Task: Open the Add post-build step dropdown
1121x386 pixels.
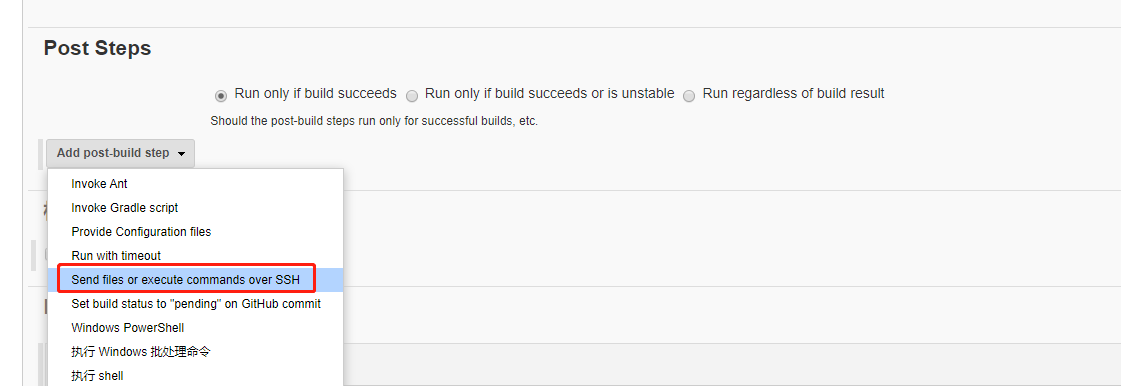Action: pos(120,153)
